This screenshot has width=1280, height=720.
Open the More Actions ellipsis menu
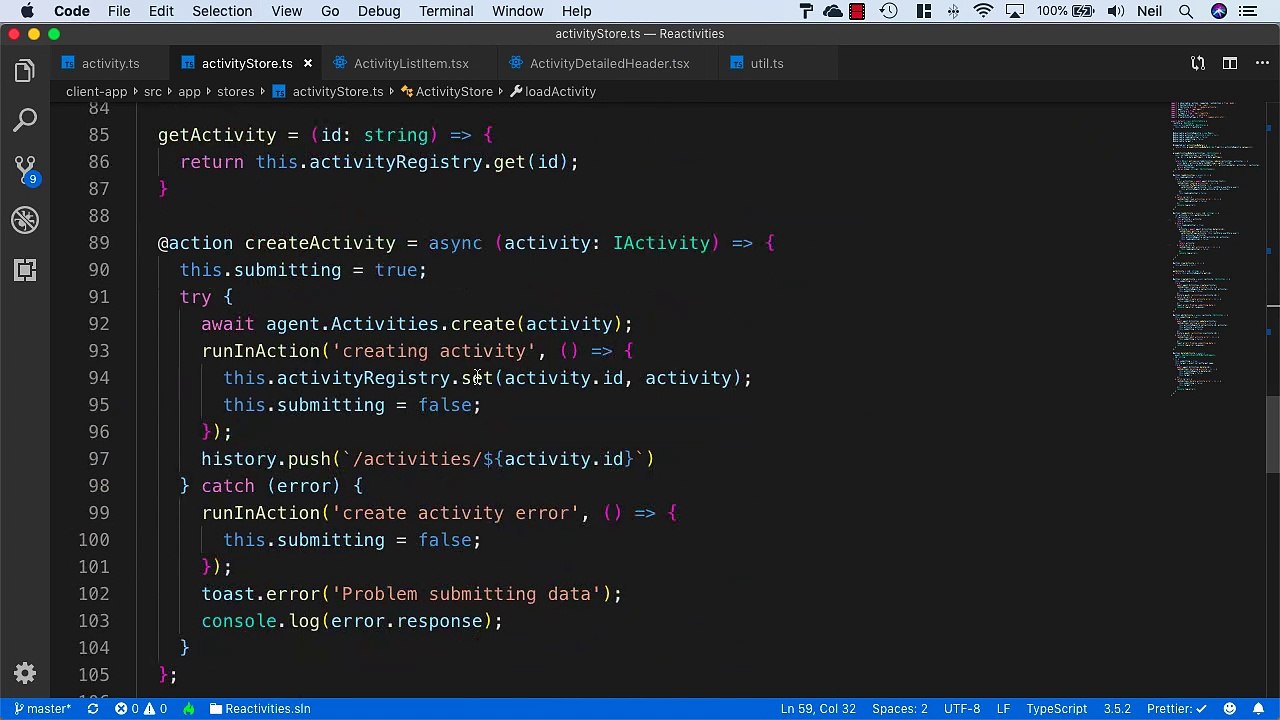pyautogui.click(x=1260, y=63)
